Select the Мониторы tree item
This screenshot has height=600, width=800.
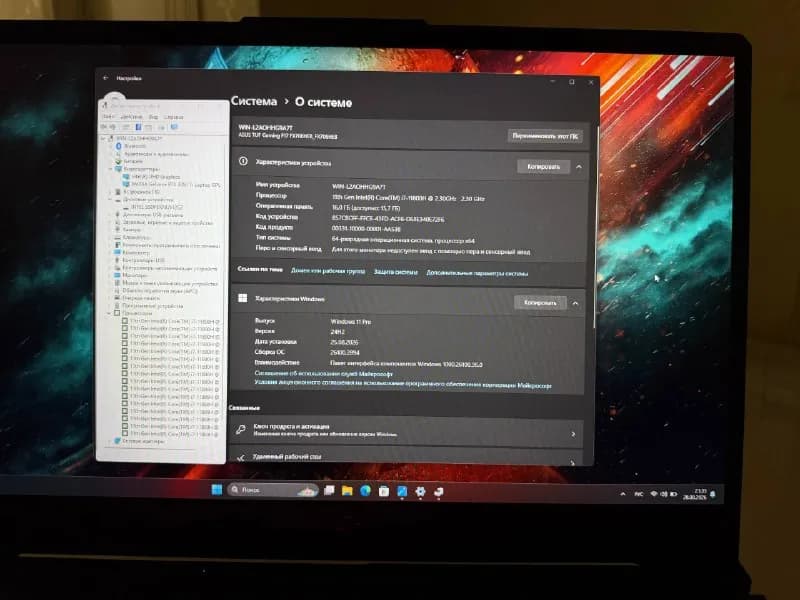click(x=134, y=276)
